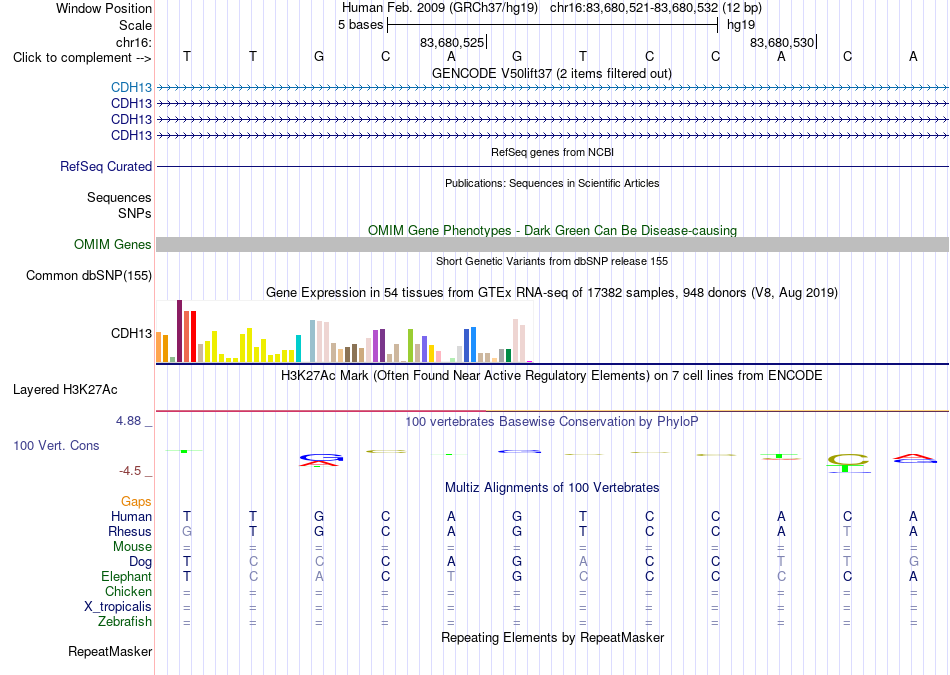Viewport: 950px width, 675px height.
Task: Click the Layered H3K27Ac label
Action: pyautogui.click(x=65, y=390)
